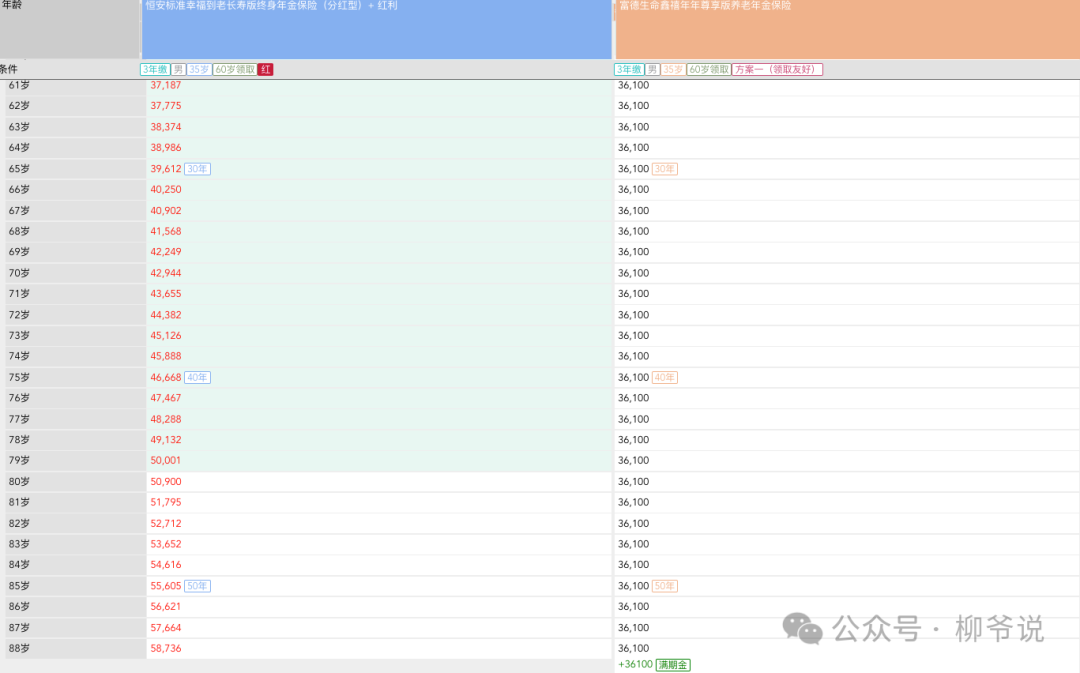
Task: Select the 男 tag under the orange header
Action: (652, 70)
